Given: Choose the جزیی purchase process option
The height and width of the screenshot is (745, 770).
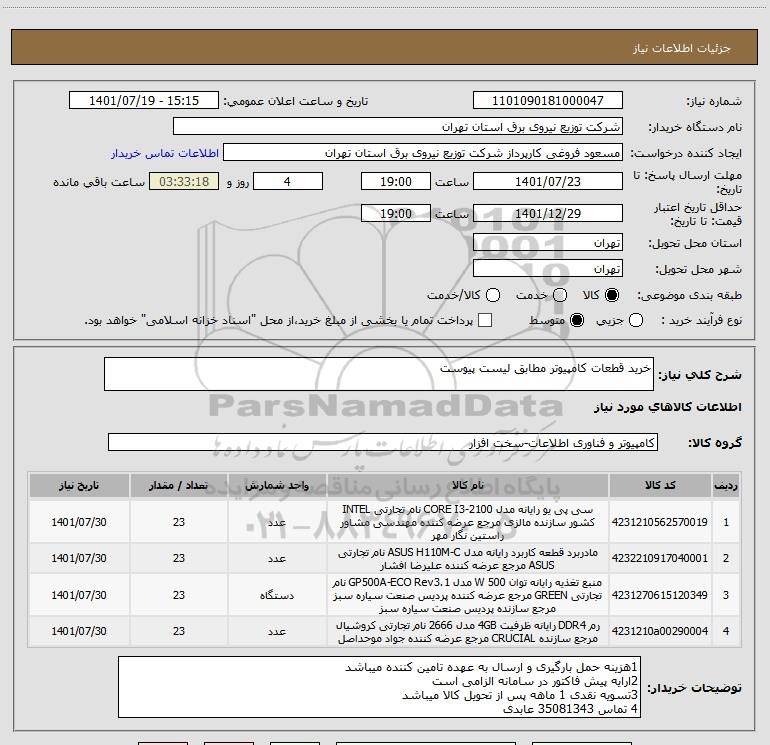Looking at the screenshot, I should click(x=635, y=320).
